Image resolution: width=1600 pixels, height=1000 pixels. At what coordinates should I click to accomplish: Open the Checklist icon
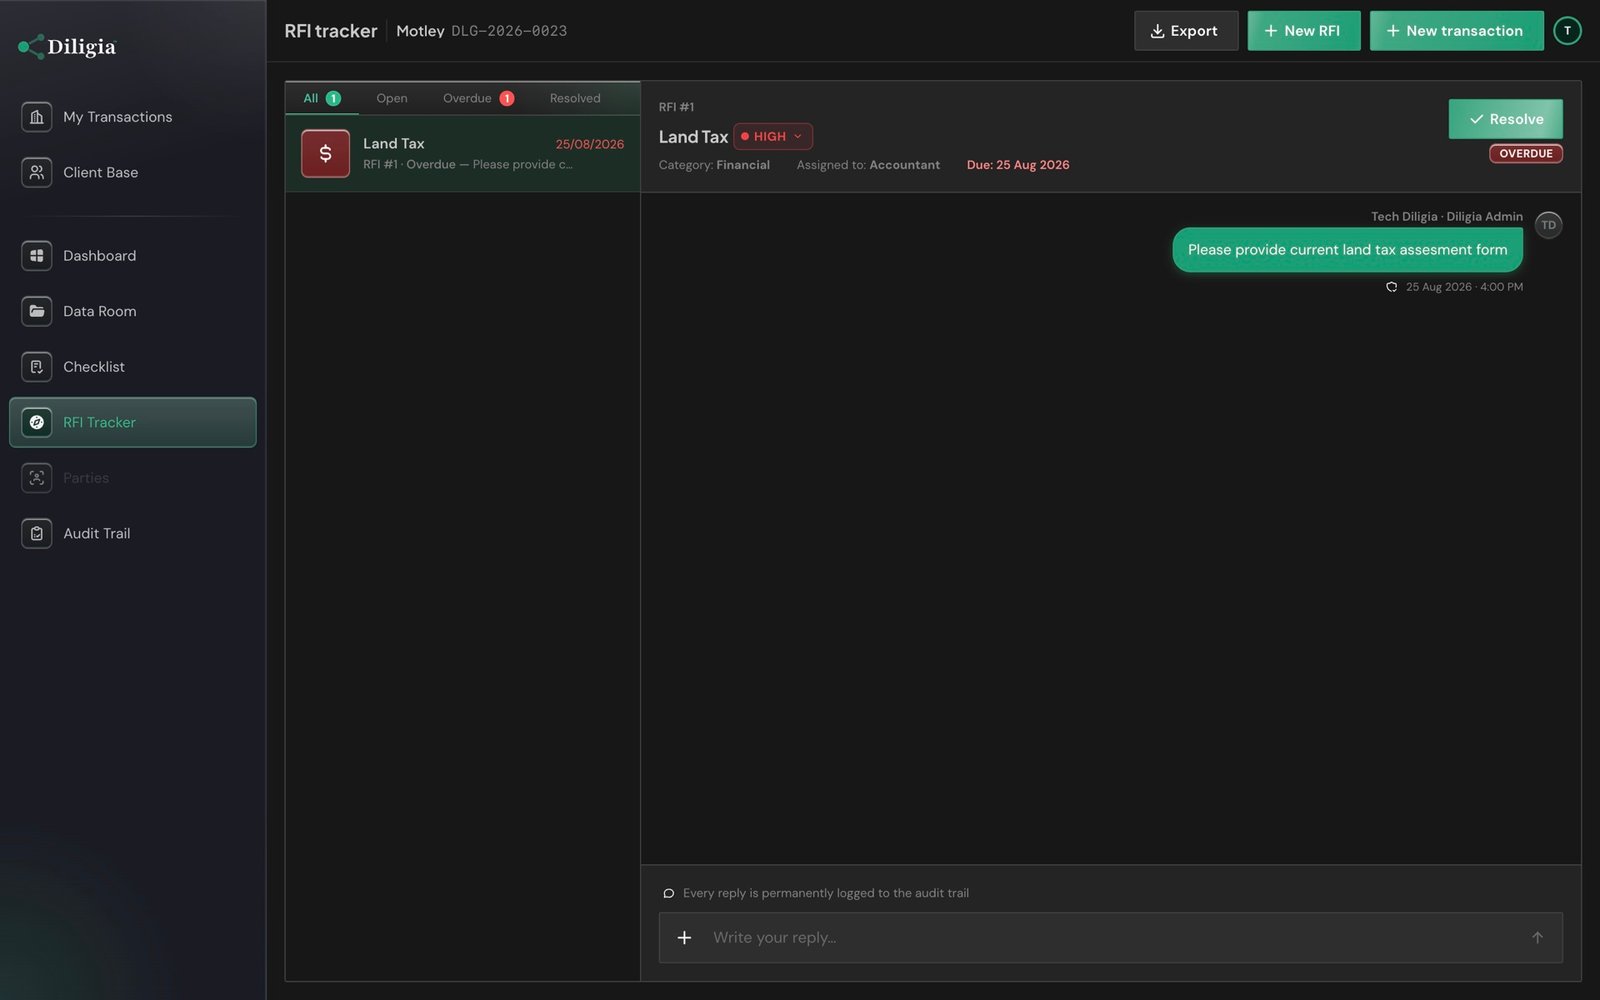tap(37, 367)
